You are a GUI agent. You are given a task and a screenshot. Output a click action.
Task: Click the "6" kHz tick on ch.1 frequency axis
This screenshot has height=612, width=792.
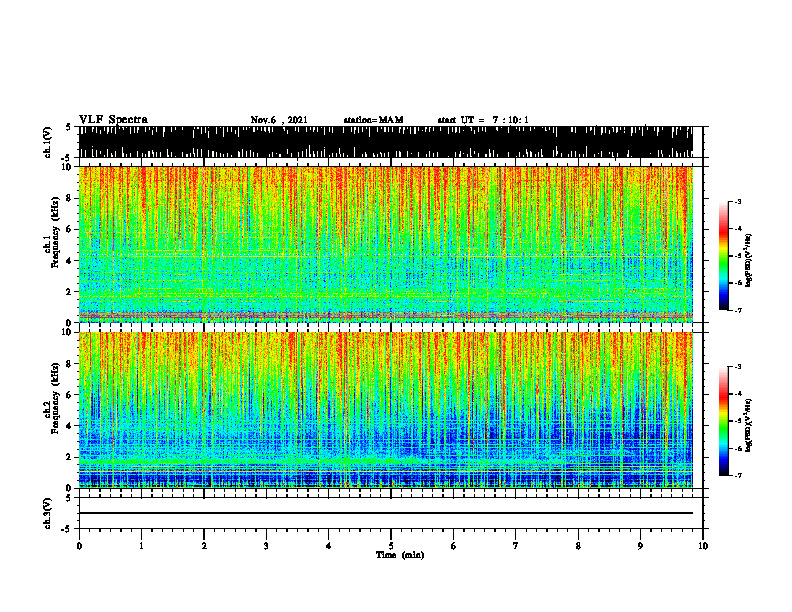tap(69, 229)
